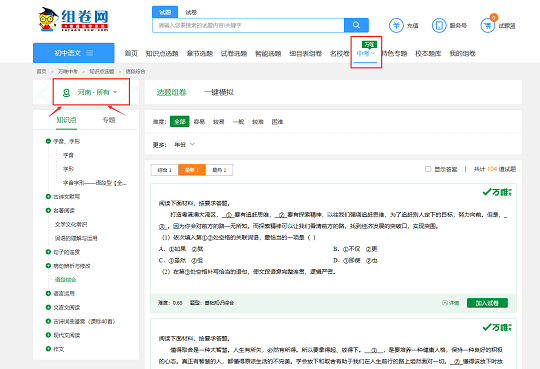Open the 初中语文 subject selector
This screenshot has height=369, width=540.
pyautogui.click(x=74, y=53)
